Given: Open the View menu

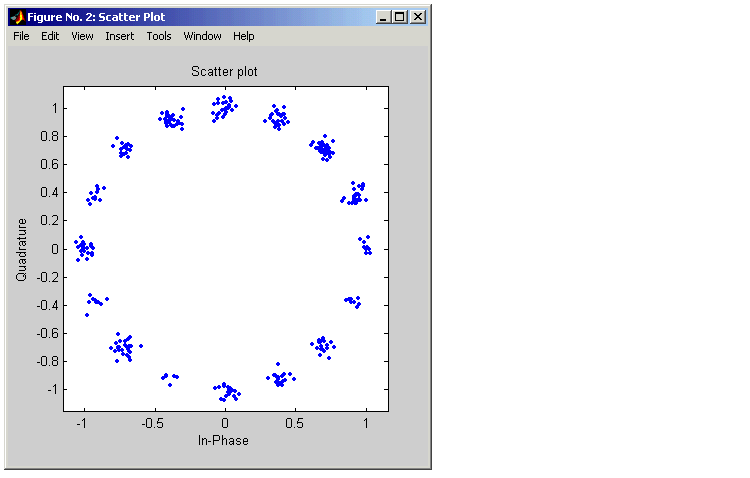Looking at the screenshot, I should tap(82, 36).
